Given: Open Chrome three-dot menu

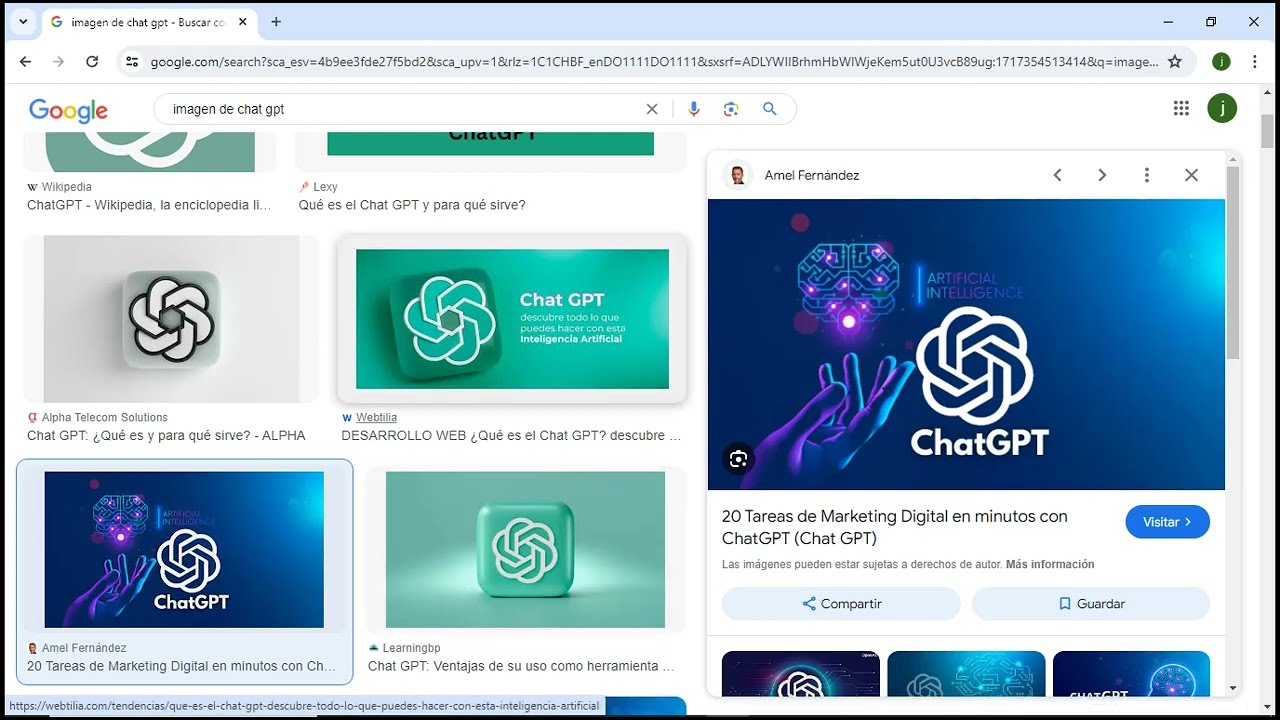Looking at the screenshot, I should [1254, 62].
